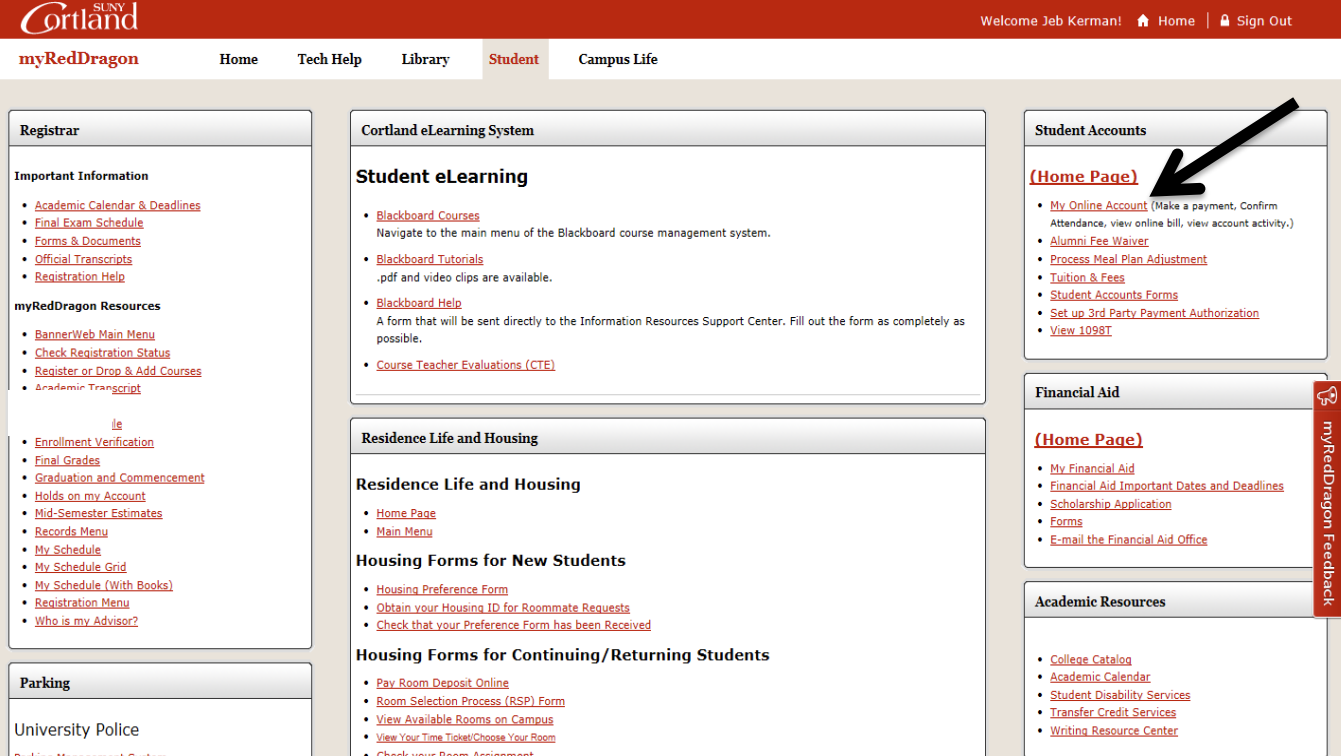The width and height of the screenshot is (1341, 756).
Task: Click Pay Room Deposit Online
Action: [x=442, y=682]
